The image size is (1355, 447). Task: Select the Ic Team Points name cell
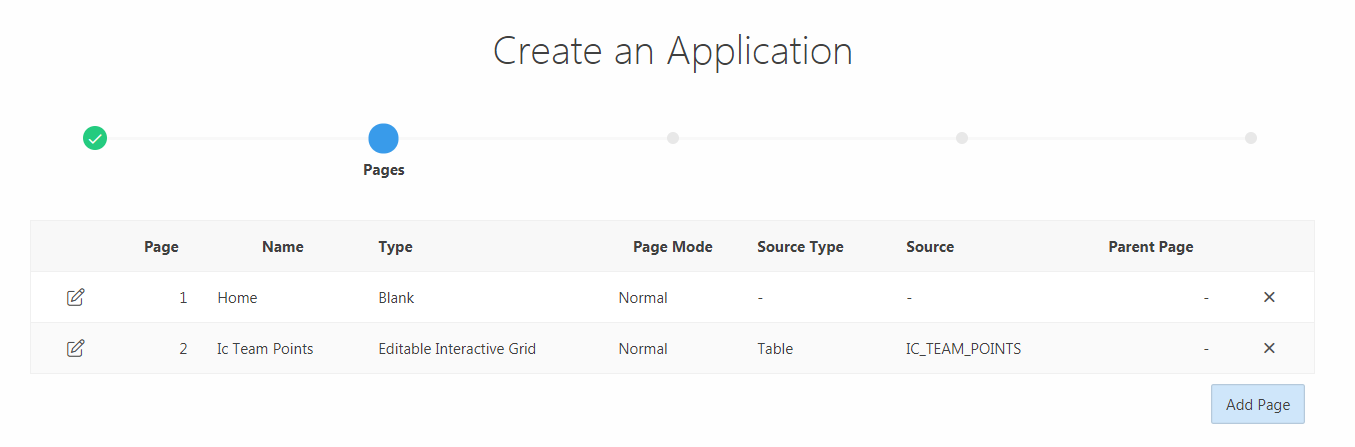265,348
